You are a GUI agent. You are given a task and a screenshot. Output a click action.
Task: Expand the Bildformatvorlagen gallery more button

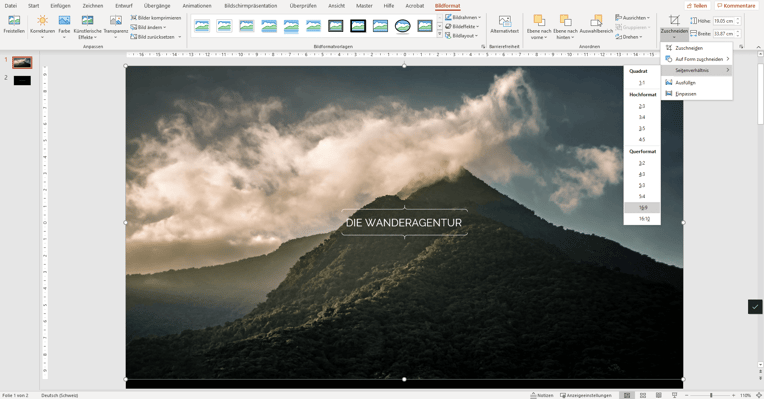[439, 35]
